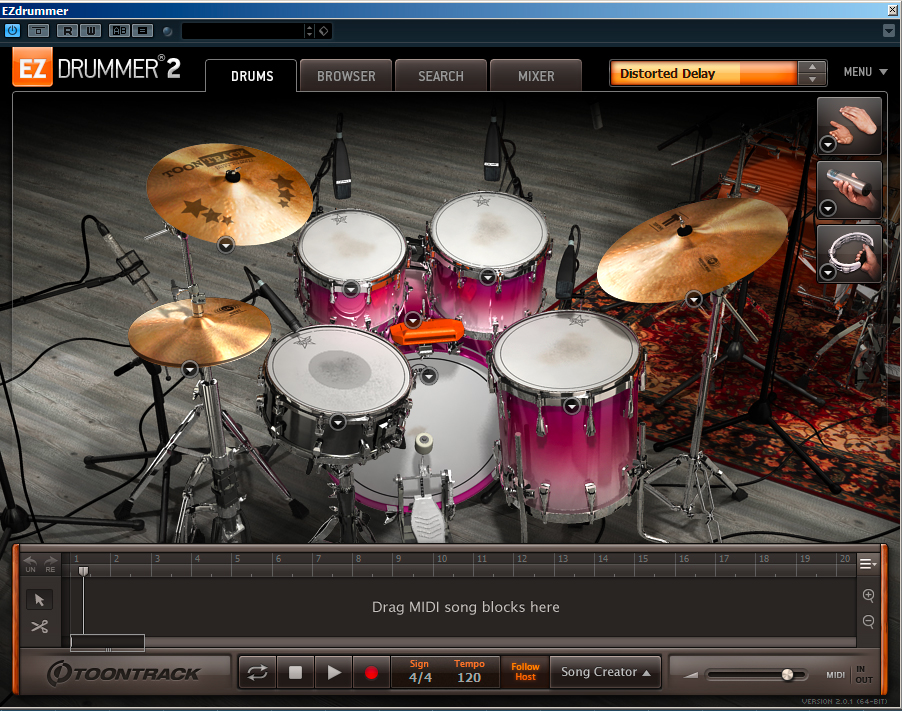Hit the snare drum head
The width and height of the screenshot is (902, 711).
[x=339, y=368]
